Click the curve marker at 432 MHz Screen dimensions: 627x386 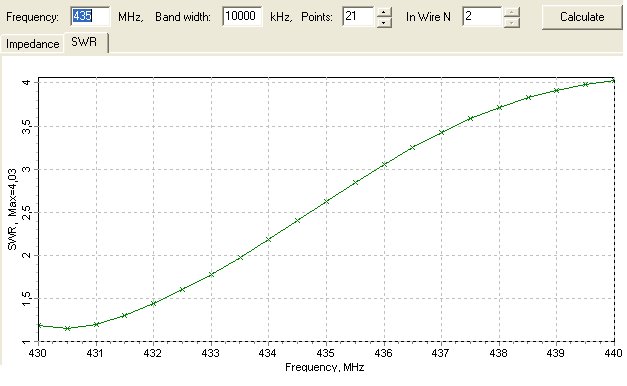154,303
